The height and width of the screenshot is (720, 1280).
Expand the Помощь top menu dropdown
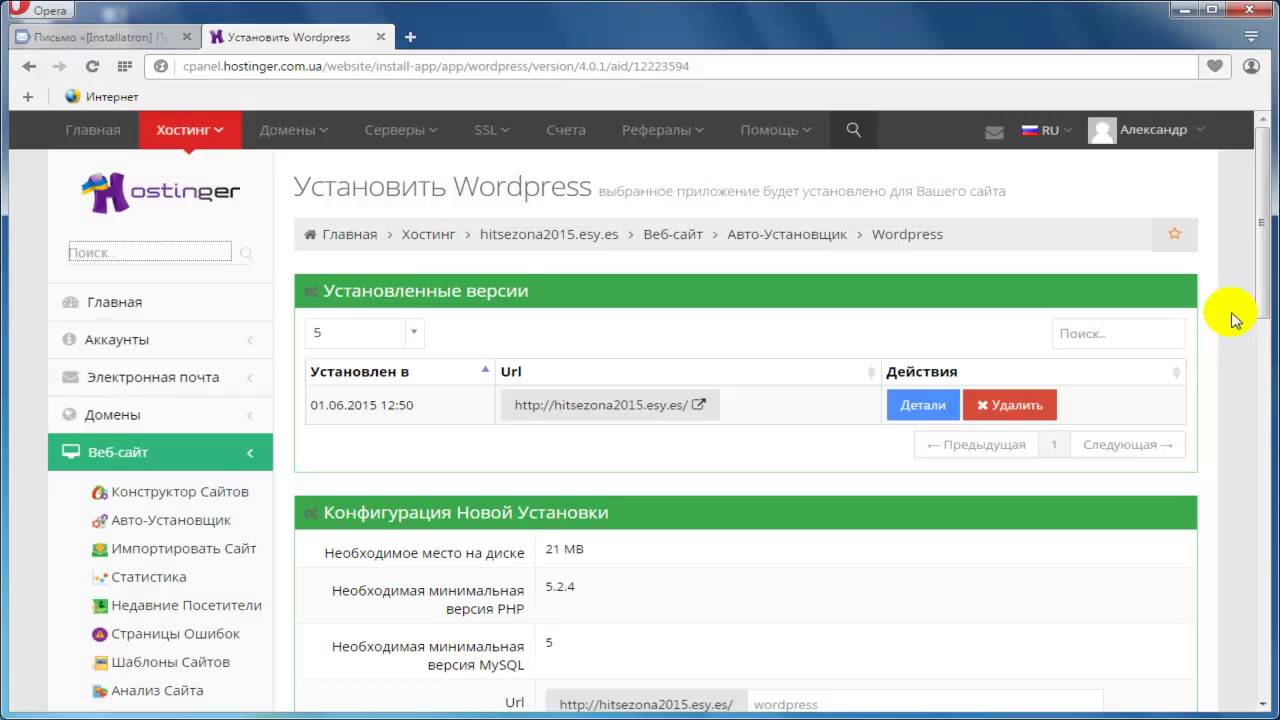click(776, 130)
